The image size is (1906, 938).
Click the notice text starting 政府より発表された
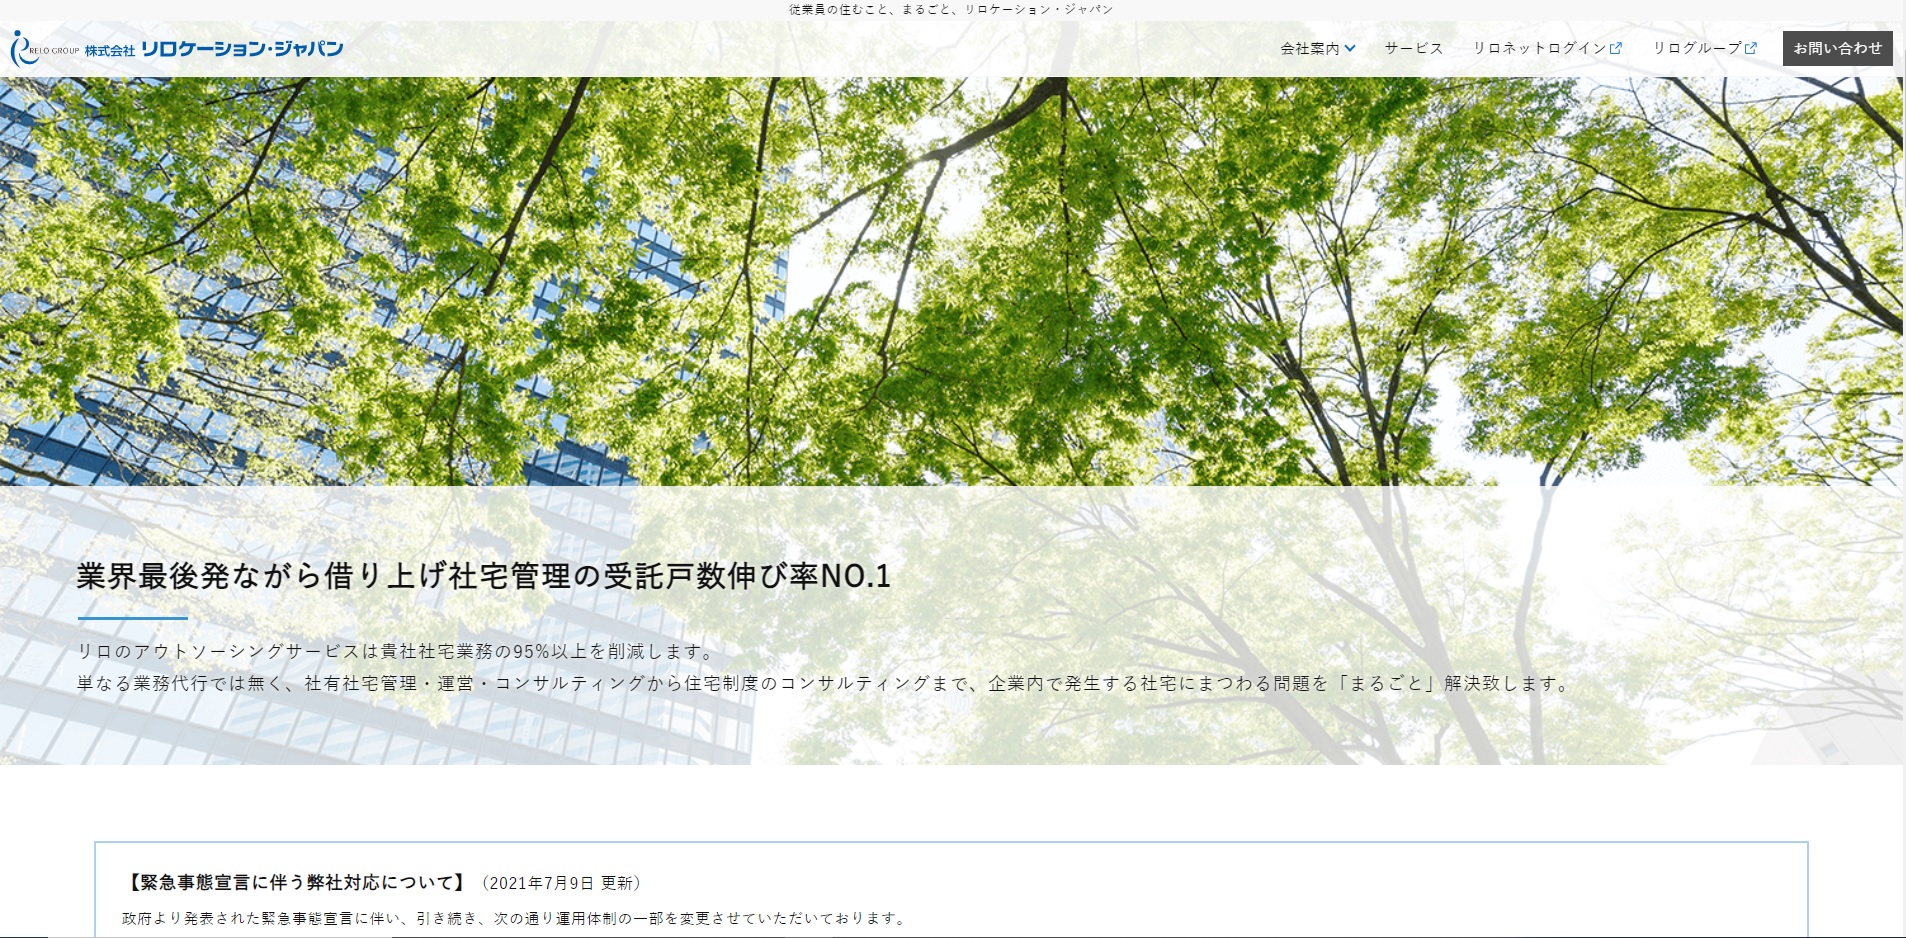coord(514,918)
